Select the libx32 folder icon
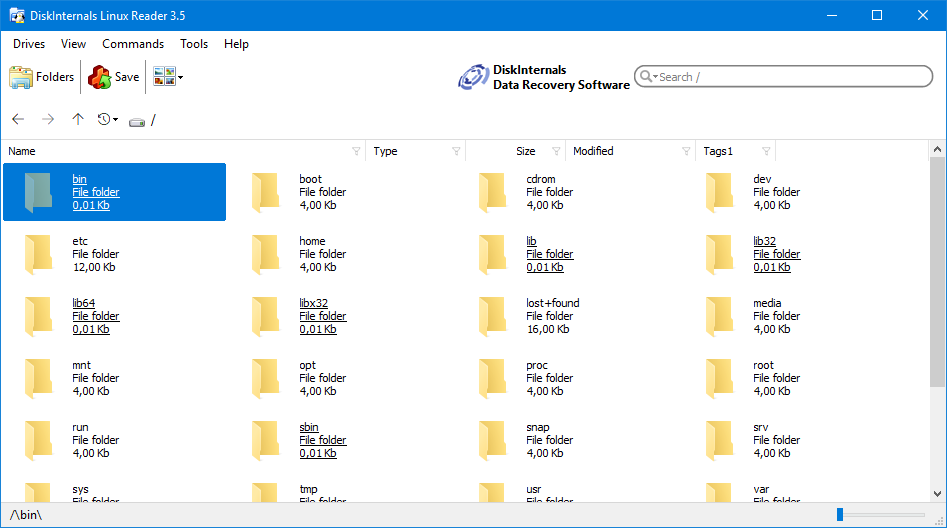The width and height of the screenshot is (947, 528). 265,317
